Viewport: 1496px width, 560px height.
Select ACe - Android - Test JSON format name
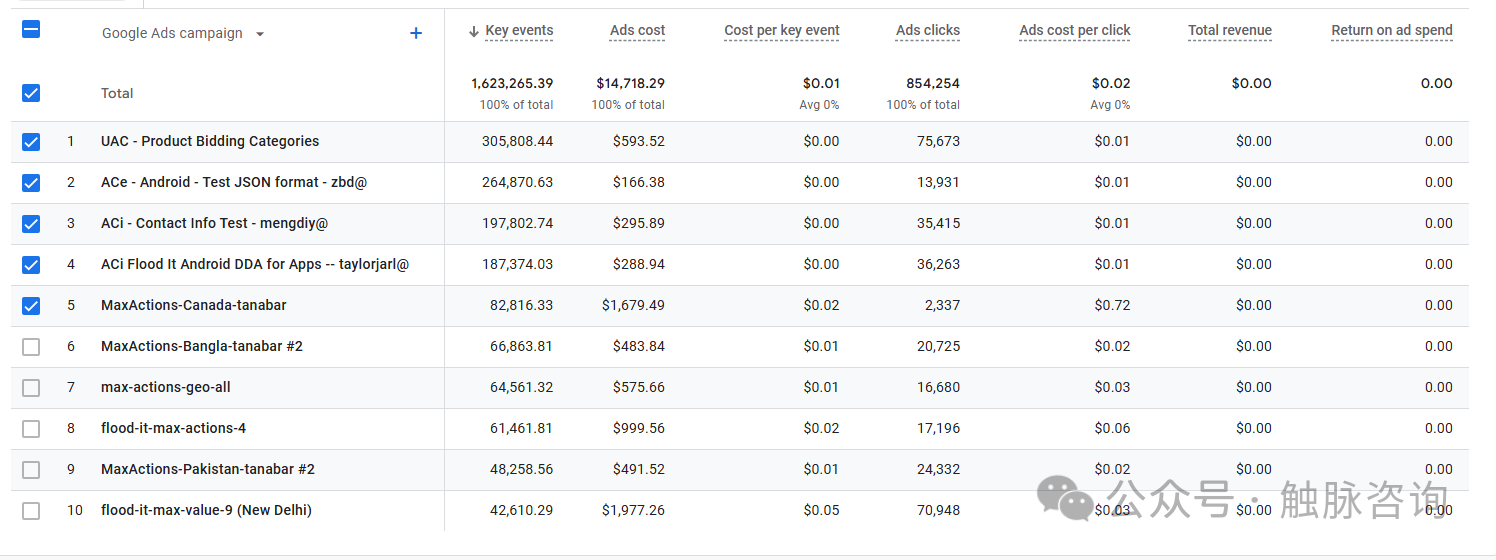click(234, 182)
